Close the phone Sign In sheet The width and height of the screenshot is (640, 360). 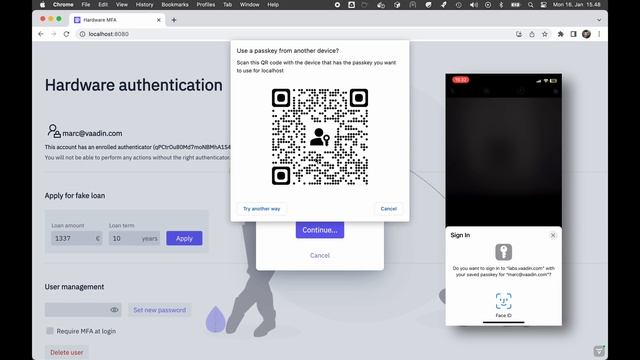(553, 235)
